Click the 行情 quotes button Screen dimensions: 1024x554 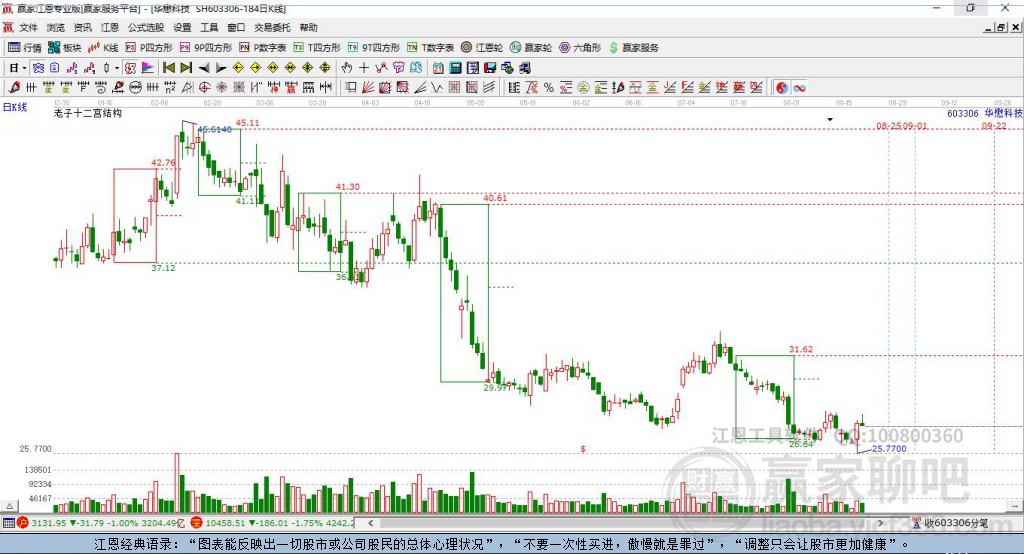pos(25,48)
